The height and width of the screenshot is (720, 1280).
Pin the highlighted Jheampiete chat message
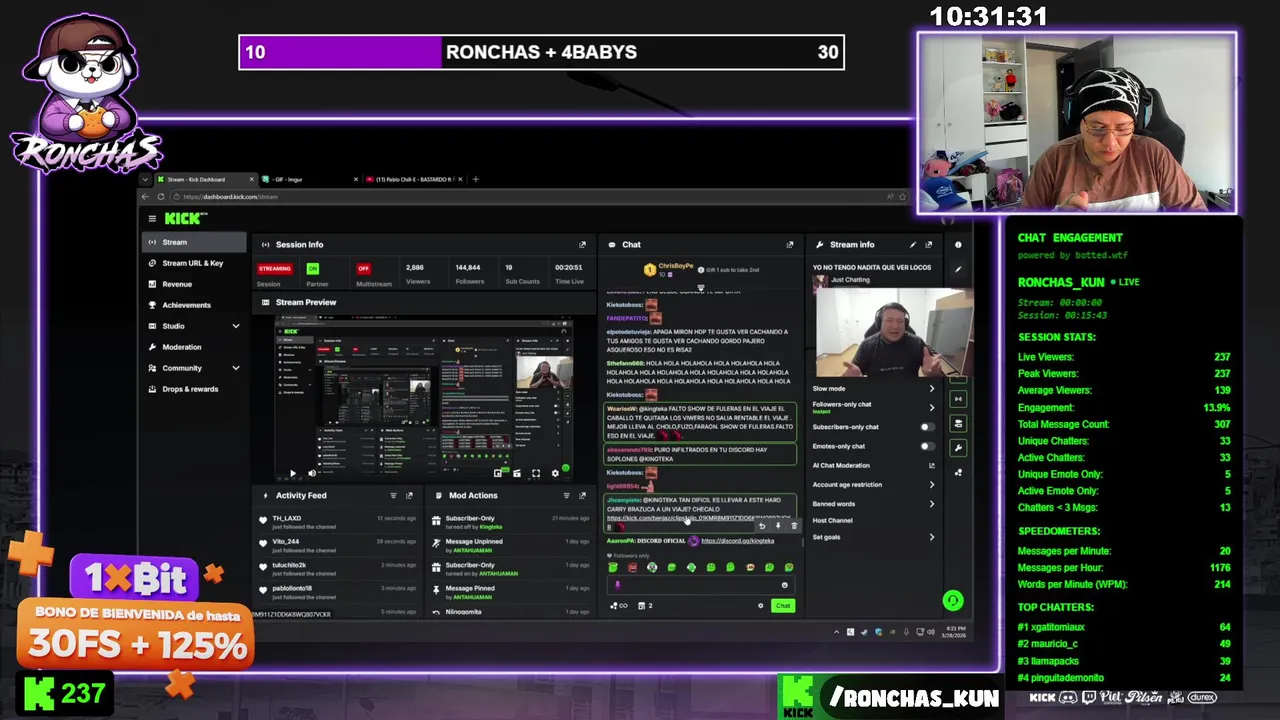(x=778, y=526)
